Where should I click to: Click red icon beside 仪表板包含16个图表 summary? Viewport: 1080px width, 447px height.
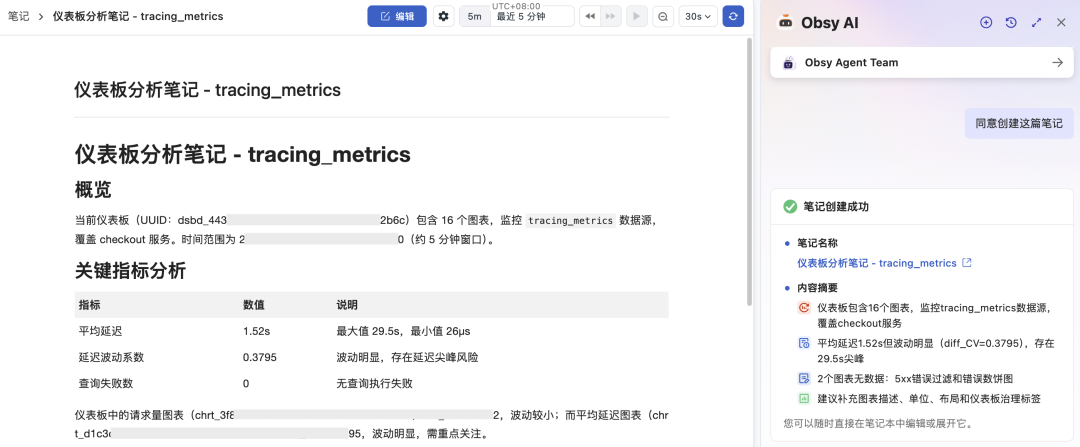click(x=803, y=308)
